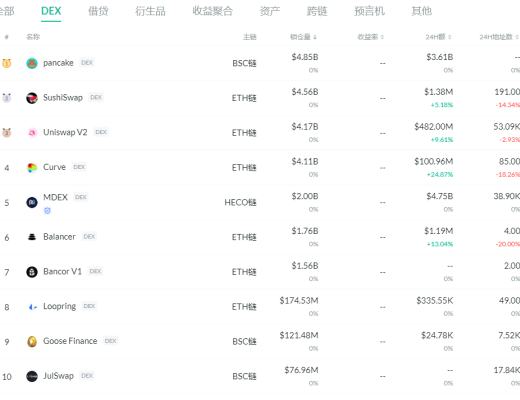This screenshot has height=400, width=520.
Task: Click the JulSwap logo icon
Action: 32,376
